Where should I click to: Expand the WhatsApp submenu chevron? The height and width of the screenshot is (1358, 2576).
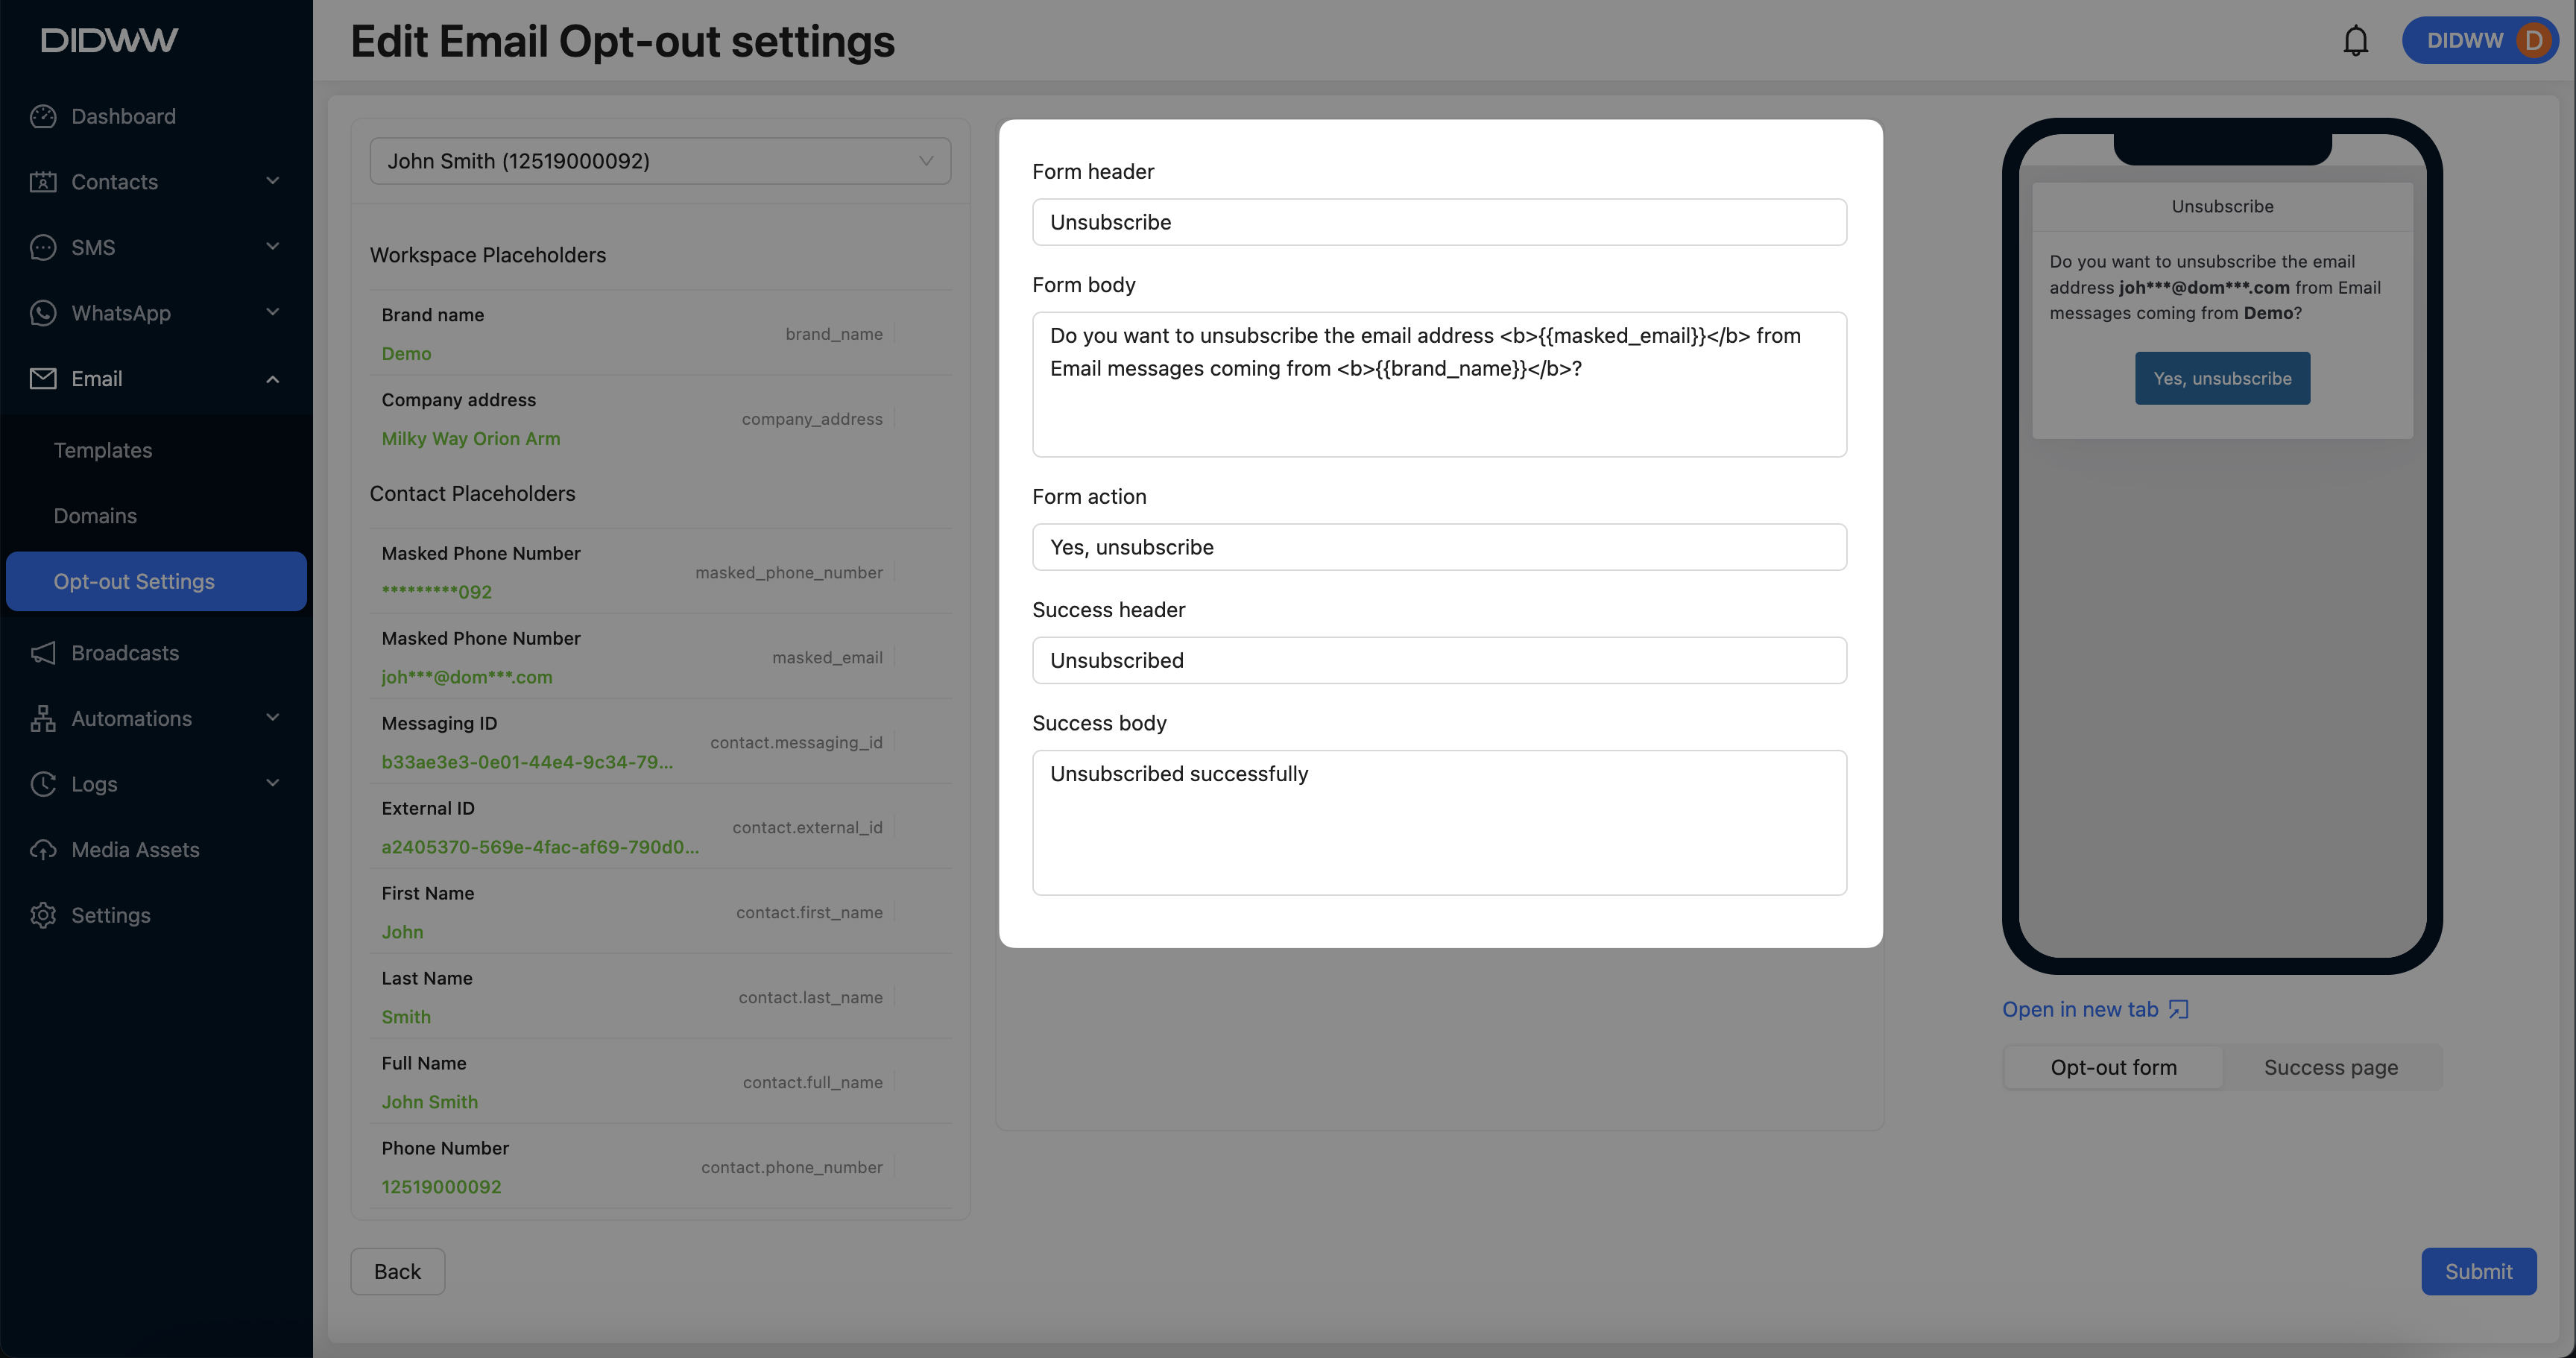click(273, 312)
